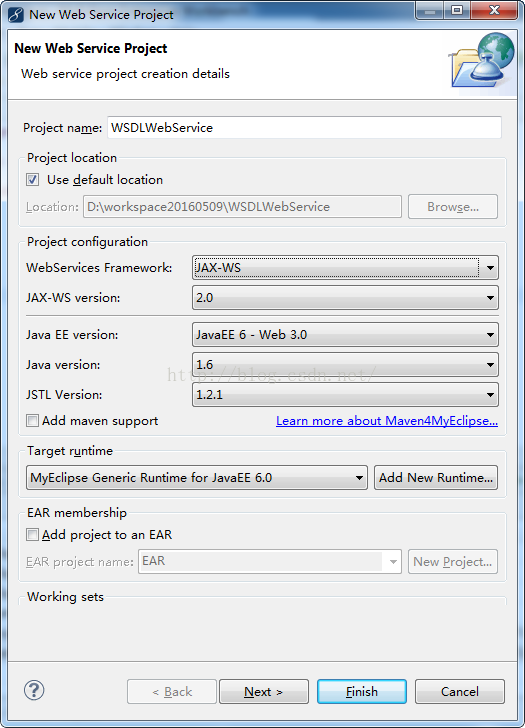This screenshot has height=728, width=525.
Task: Click the 'Java version:' label
Action: tap(63, 365)
